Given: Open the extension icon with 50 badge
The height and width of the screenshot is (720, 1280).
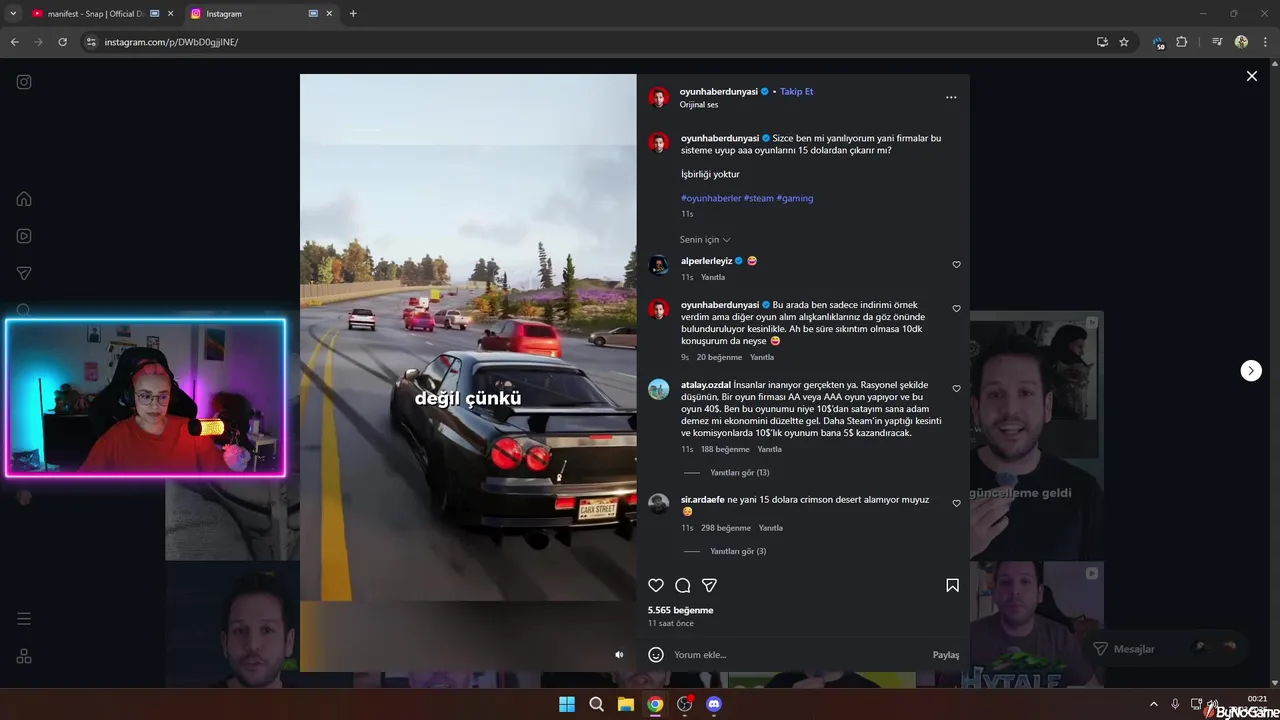Looking at the screenshot, I should click(x=1158, y=42).
